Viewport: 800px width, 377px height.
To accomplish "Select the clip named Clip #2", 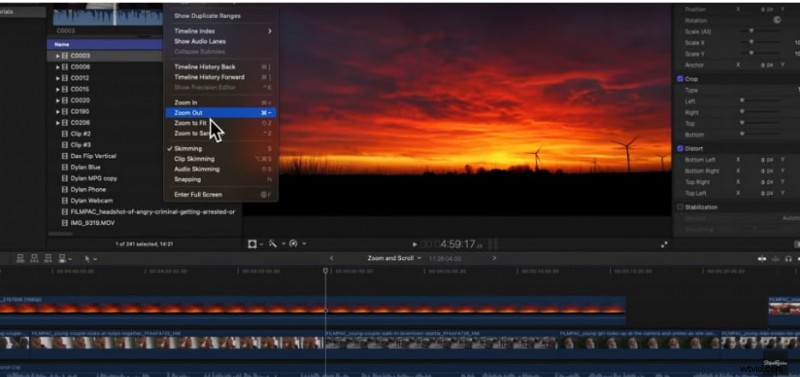I will pyautogui.click(x=81, y=134).
